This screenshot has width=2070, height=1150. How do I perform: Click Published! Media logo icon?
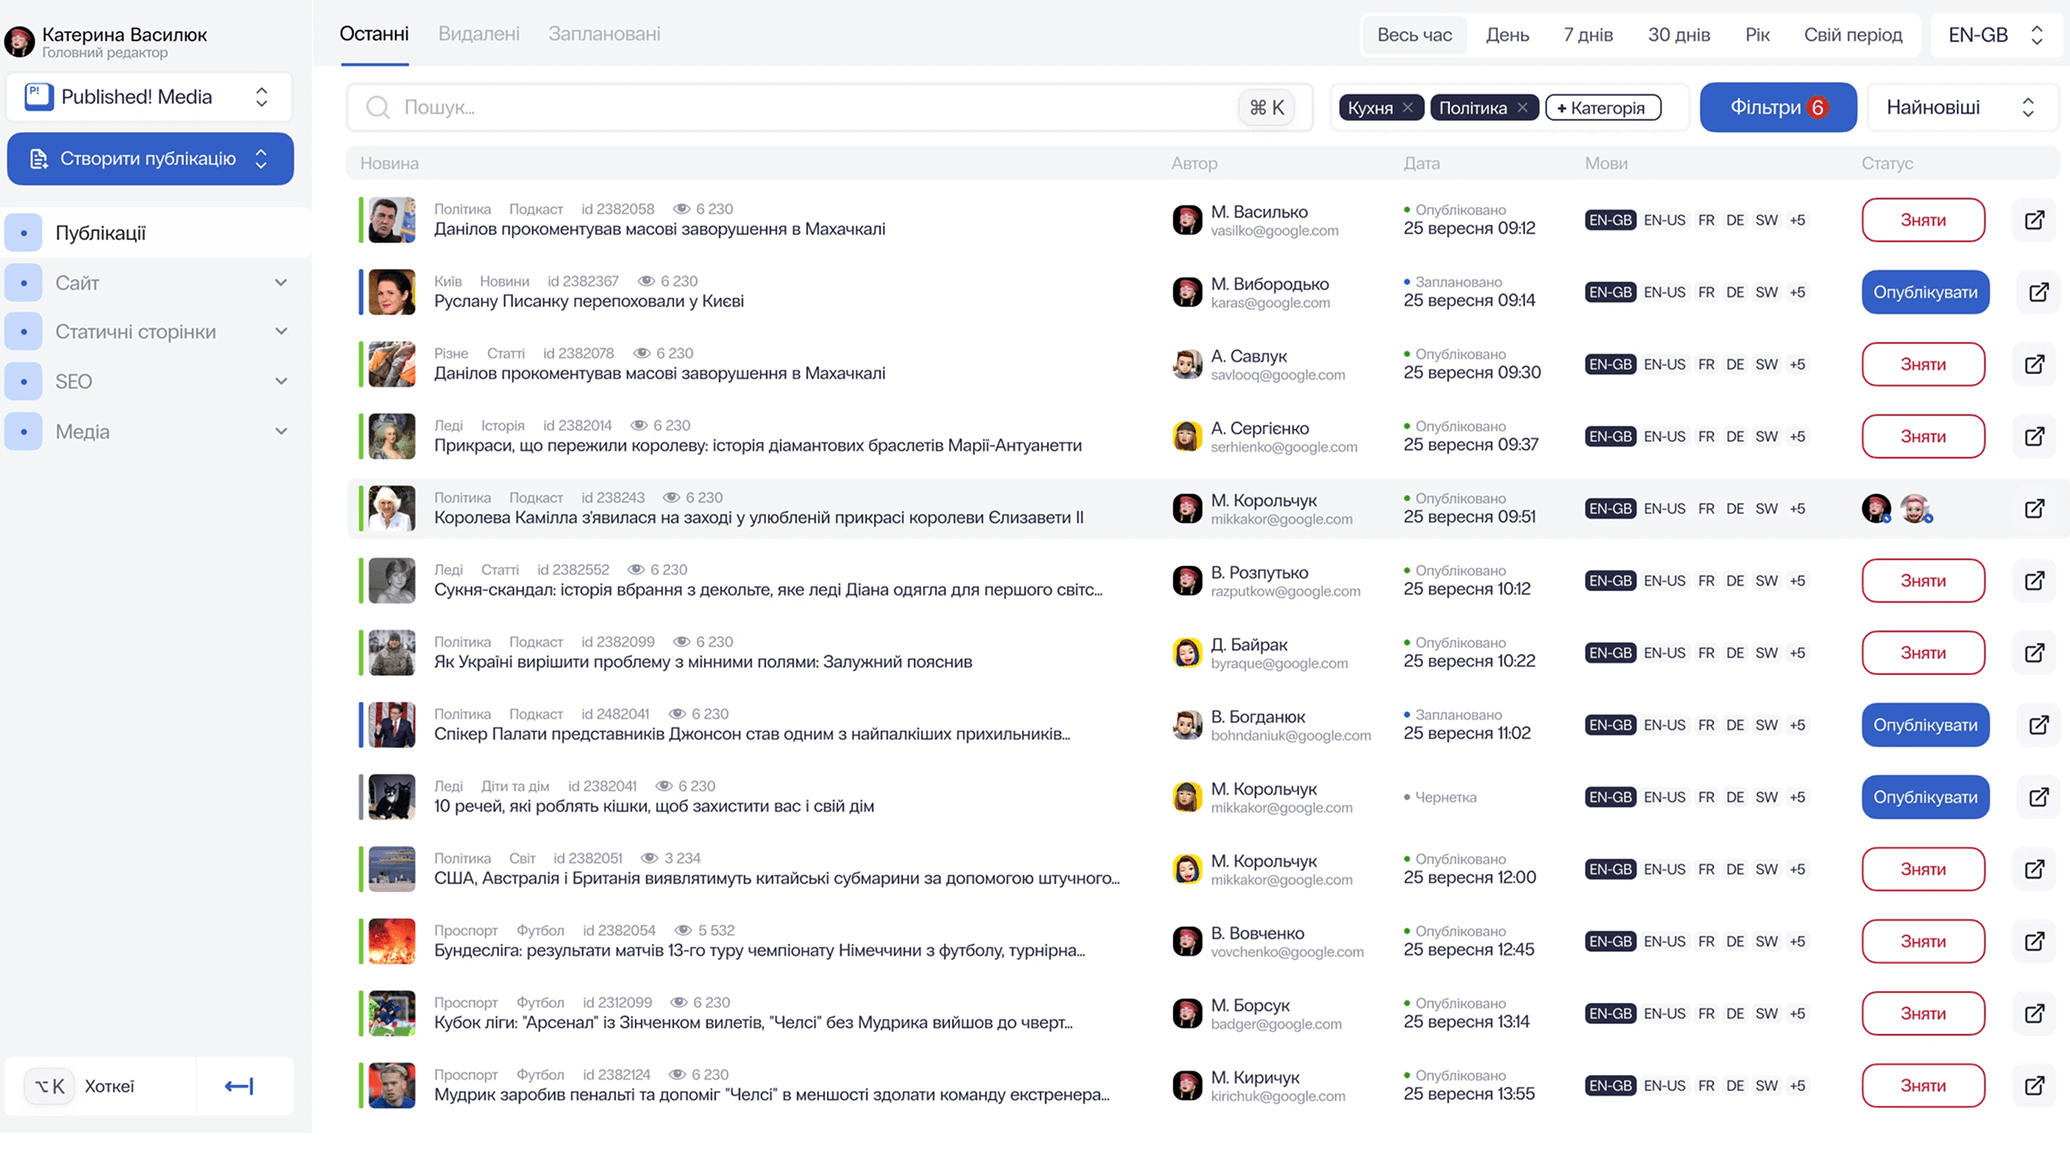pyautogui.click(x=38, y=97)
